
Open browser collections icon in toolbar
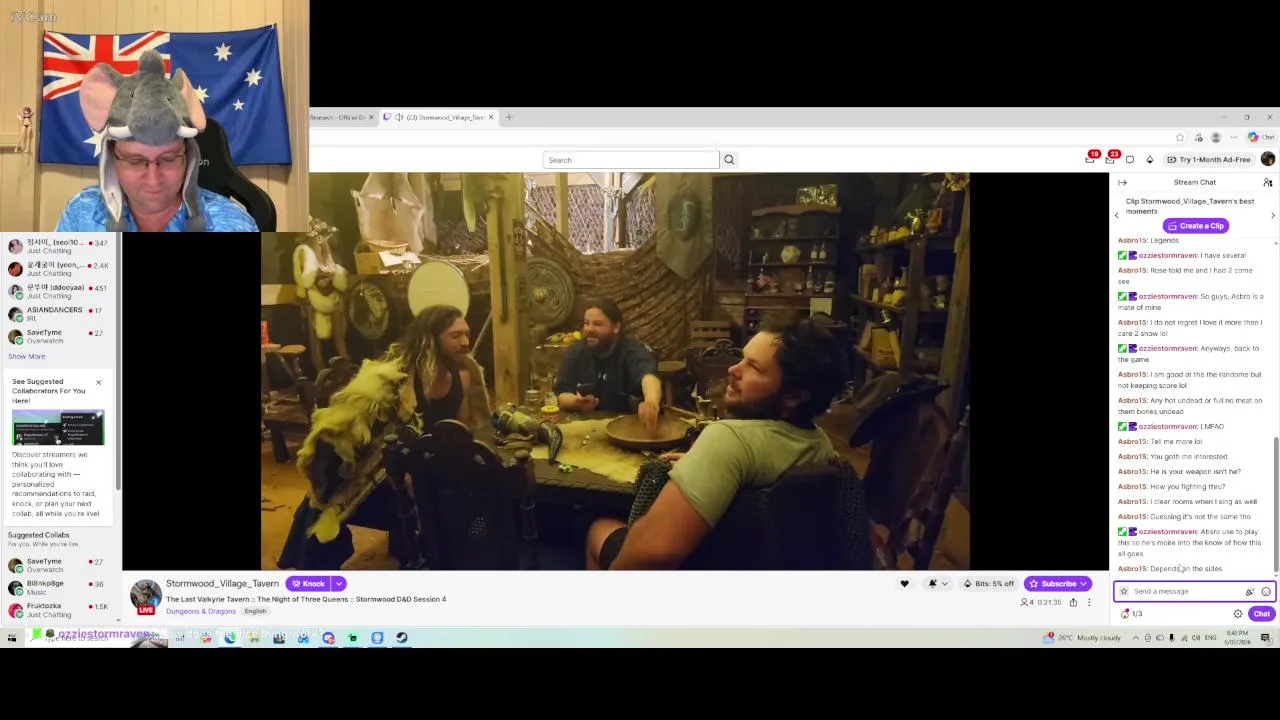(1198, 137)
